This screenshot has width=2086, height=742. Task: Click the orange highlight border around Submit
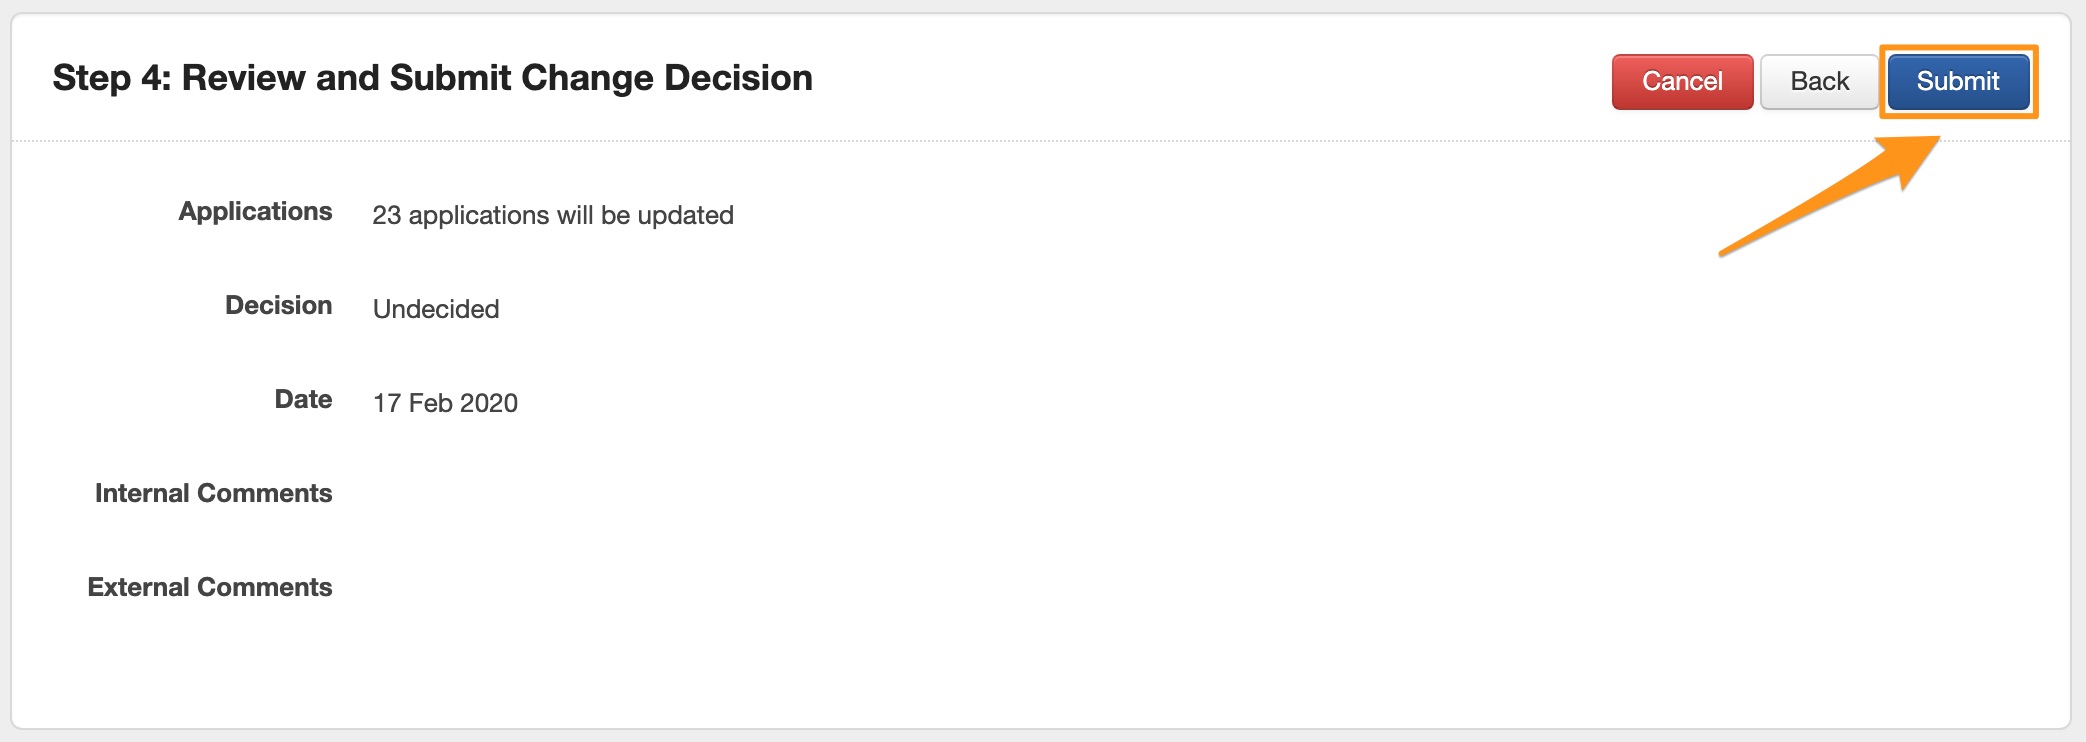[1958, 47]
